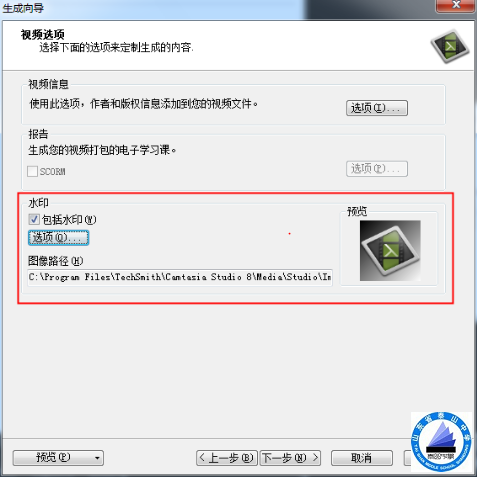Image resolution: width=477 pixels, height=477 pixels.
Task: Cancel the wizard via 取消
Action: coord(362,458)
